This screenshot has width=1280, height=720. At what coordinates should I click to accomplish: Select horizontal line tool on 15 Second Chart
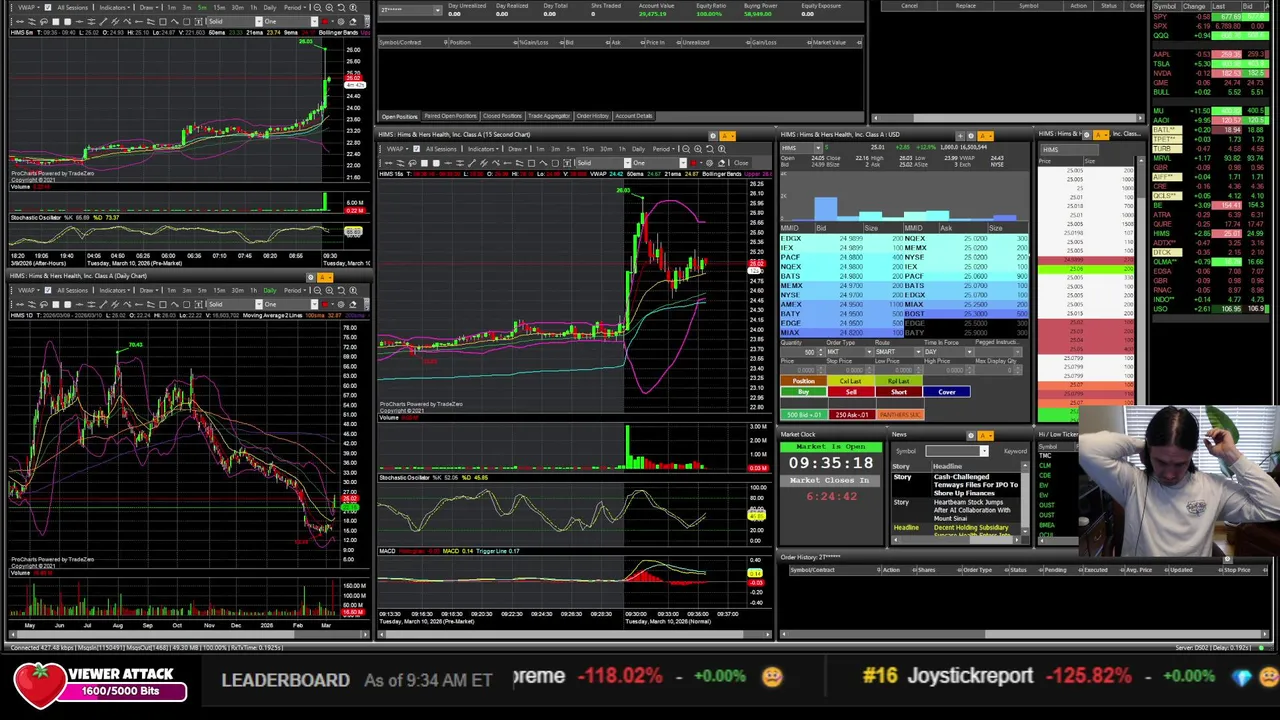[x=448, y=163]
